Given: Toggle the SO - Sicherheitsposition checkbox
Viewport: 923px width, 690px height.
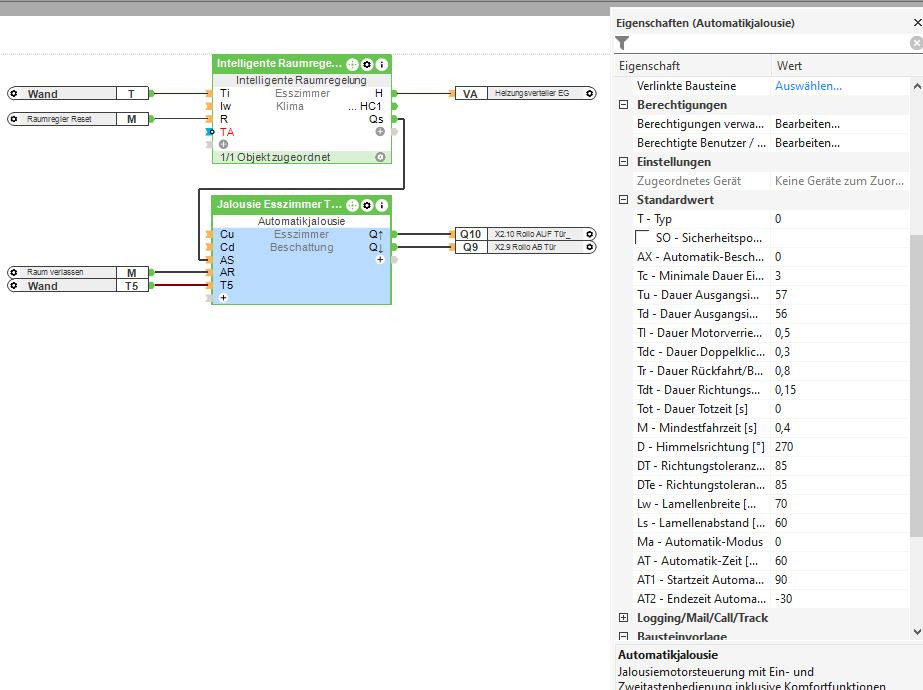Looking at the screenshot, I should [643, 238].
